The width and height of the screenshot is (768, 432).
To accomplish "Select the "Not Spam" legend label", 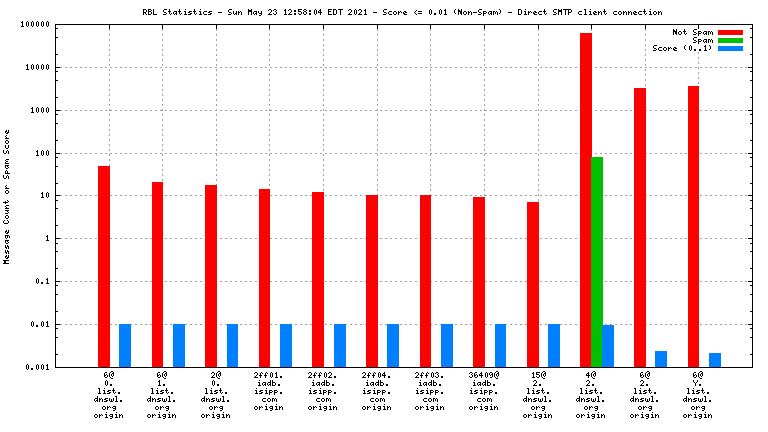I will 692,32.
